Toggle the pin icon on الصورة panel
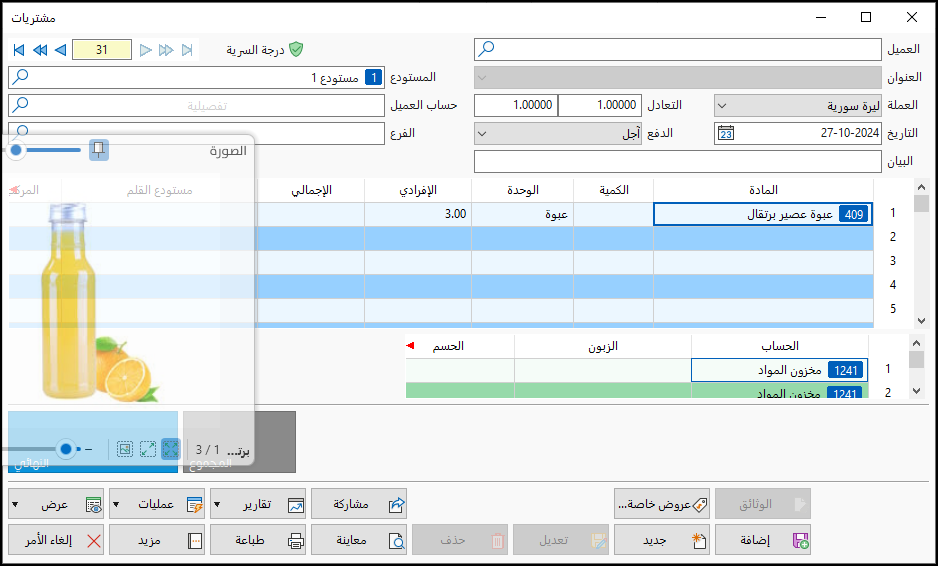 (x=99, y=150)
